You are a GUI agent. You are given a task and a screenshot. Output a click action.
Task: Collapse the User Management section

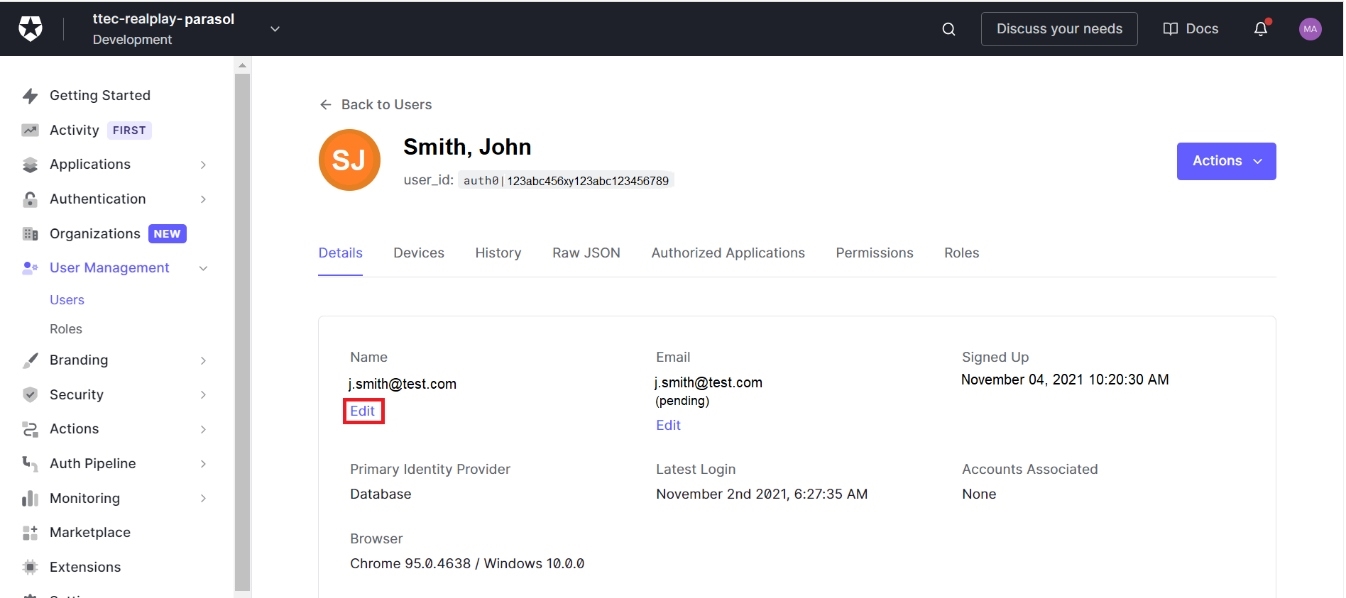click(x=203, y=268)
